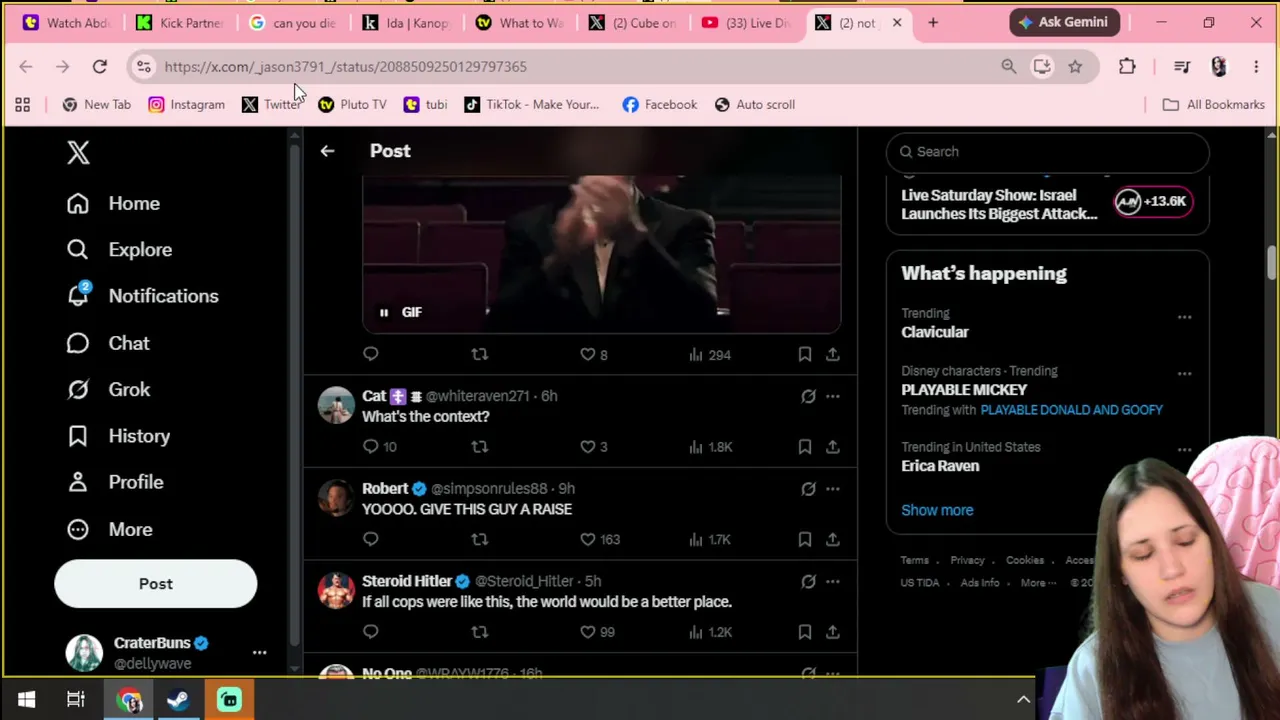Share the "If all cops were like this" post
Image resolution: width=1280 pixels, height=720 pixels.
832,632
